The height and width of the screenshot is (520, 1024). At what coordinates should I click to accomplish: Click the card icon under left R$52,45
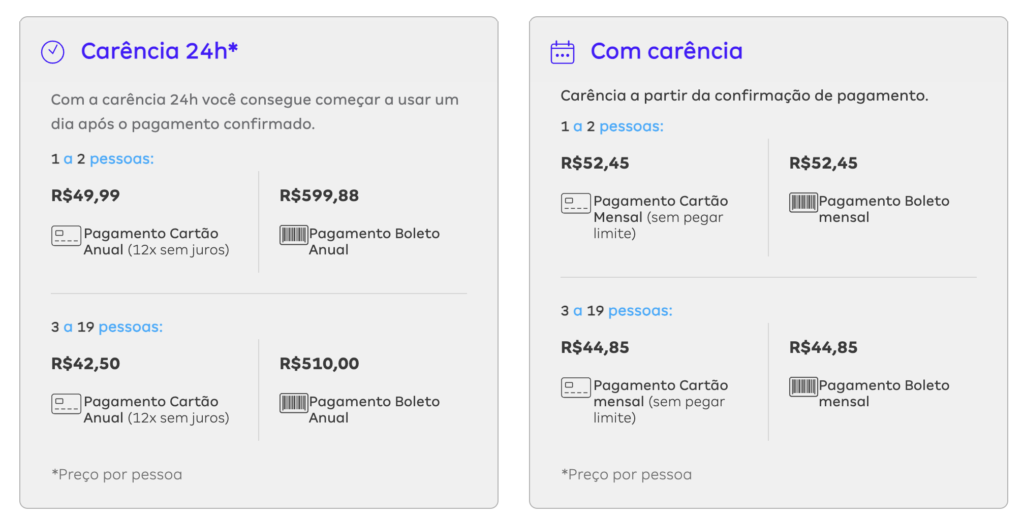point(575,203)
